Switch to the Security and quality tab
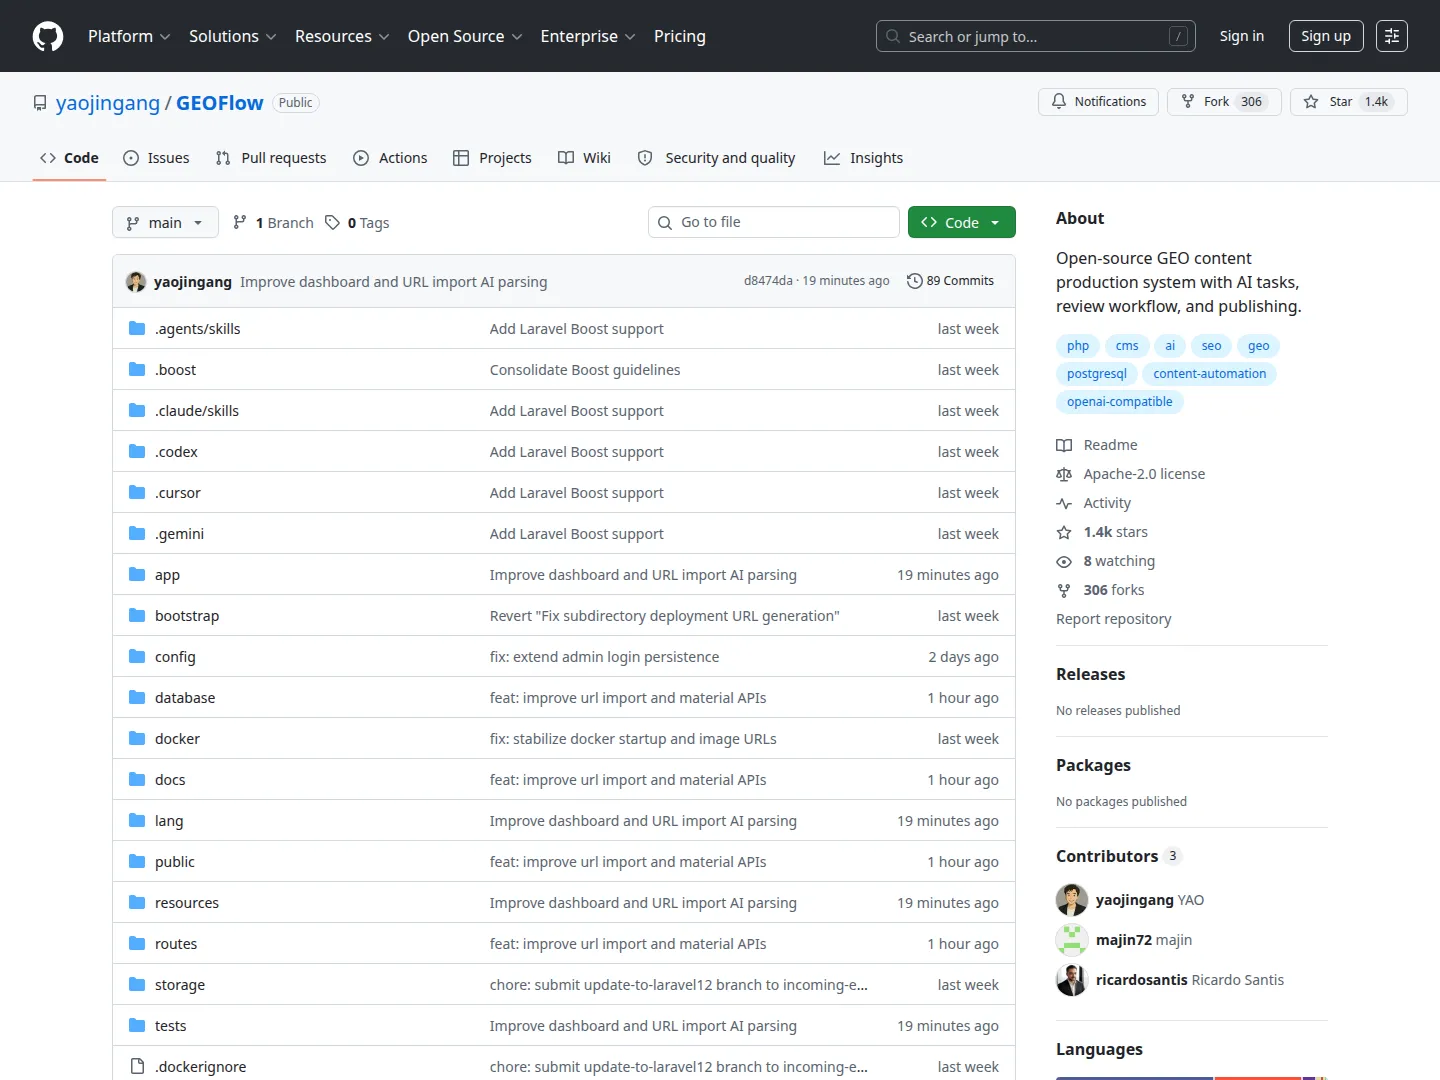Screen dimensions: 1440x1080 [716, 158]
